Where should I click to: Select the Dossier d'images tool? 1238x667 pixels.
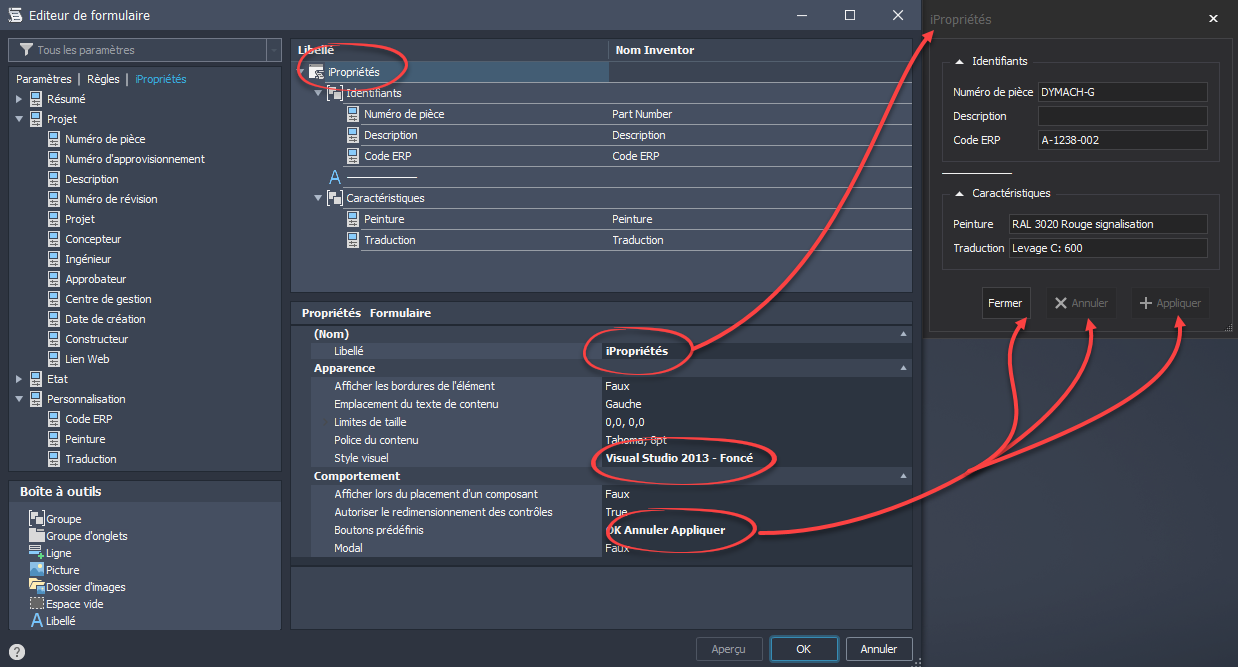point(85,587)
